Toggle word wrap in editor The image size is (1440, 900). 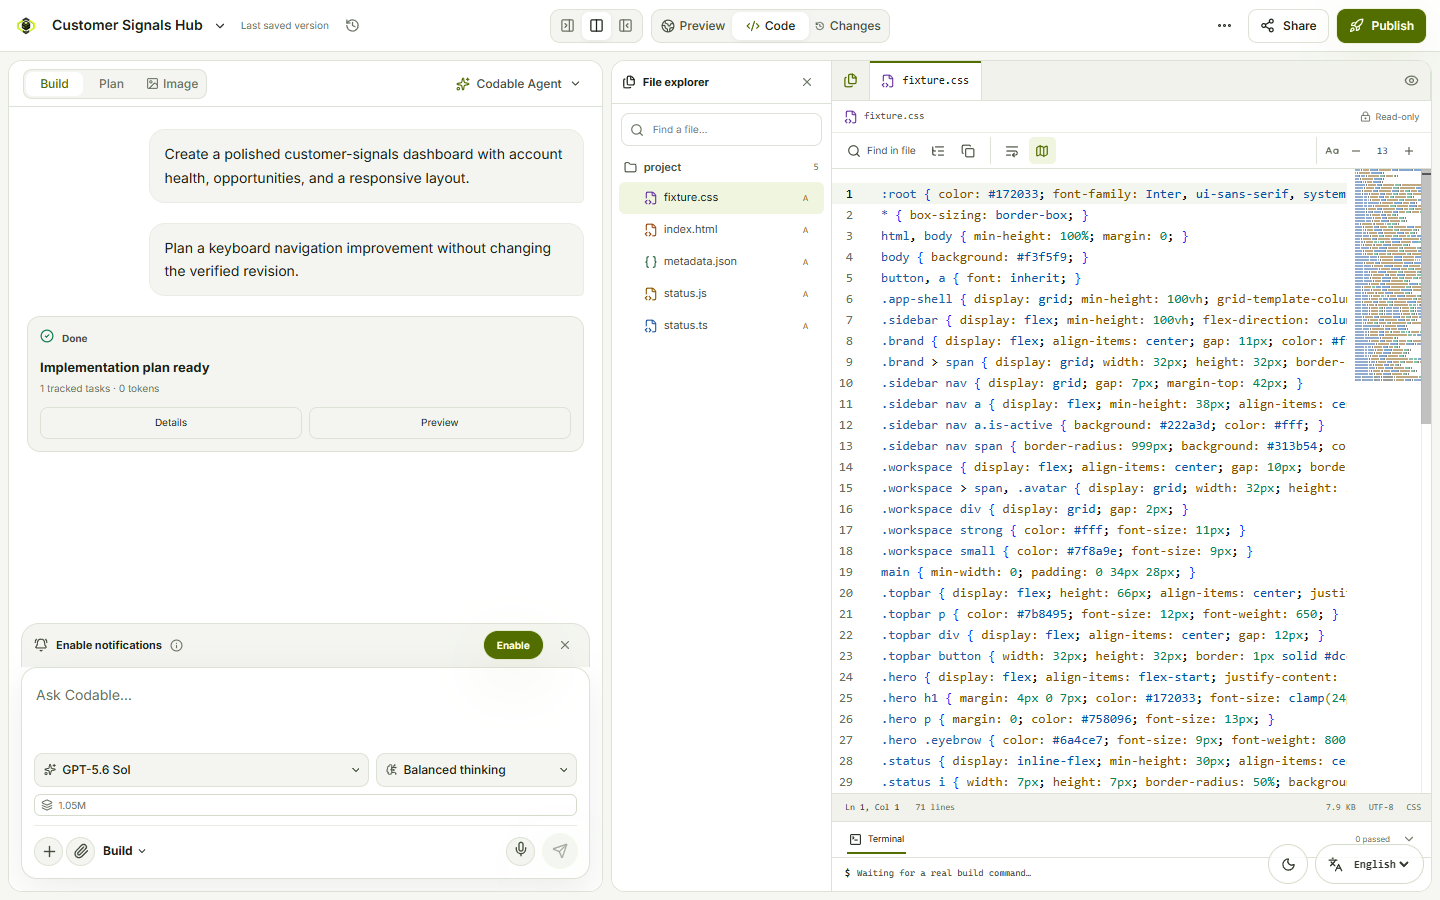1012,151
